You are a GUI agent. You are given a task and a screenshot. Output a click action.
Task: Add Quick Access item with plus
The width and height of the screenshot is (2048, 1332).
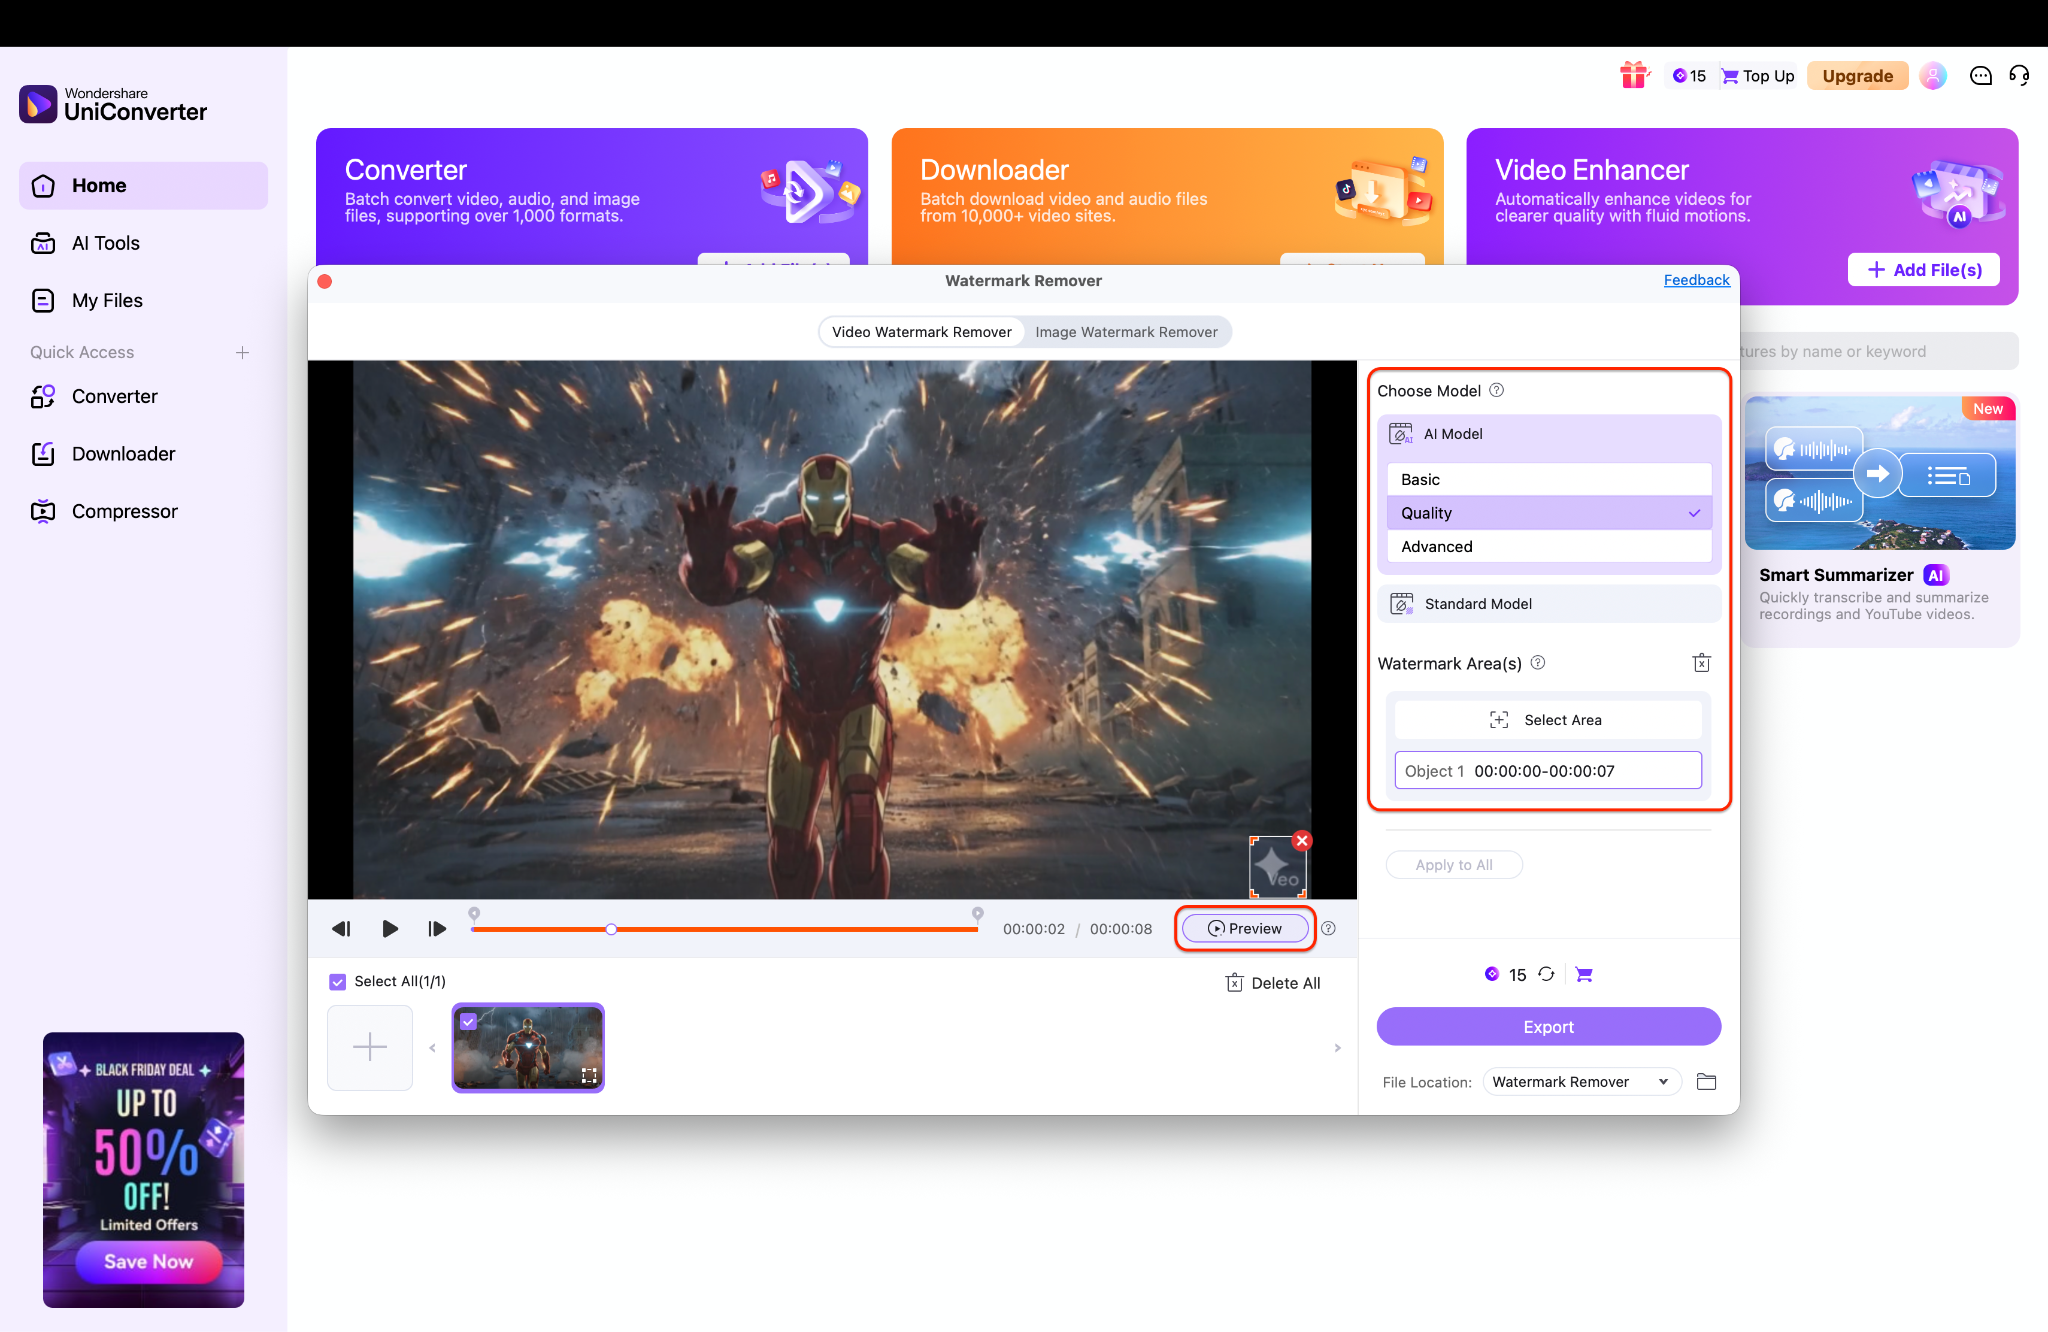click(242, 352)
